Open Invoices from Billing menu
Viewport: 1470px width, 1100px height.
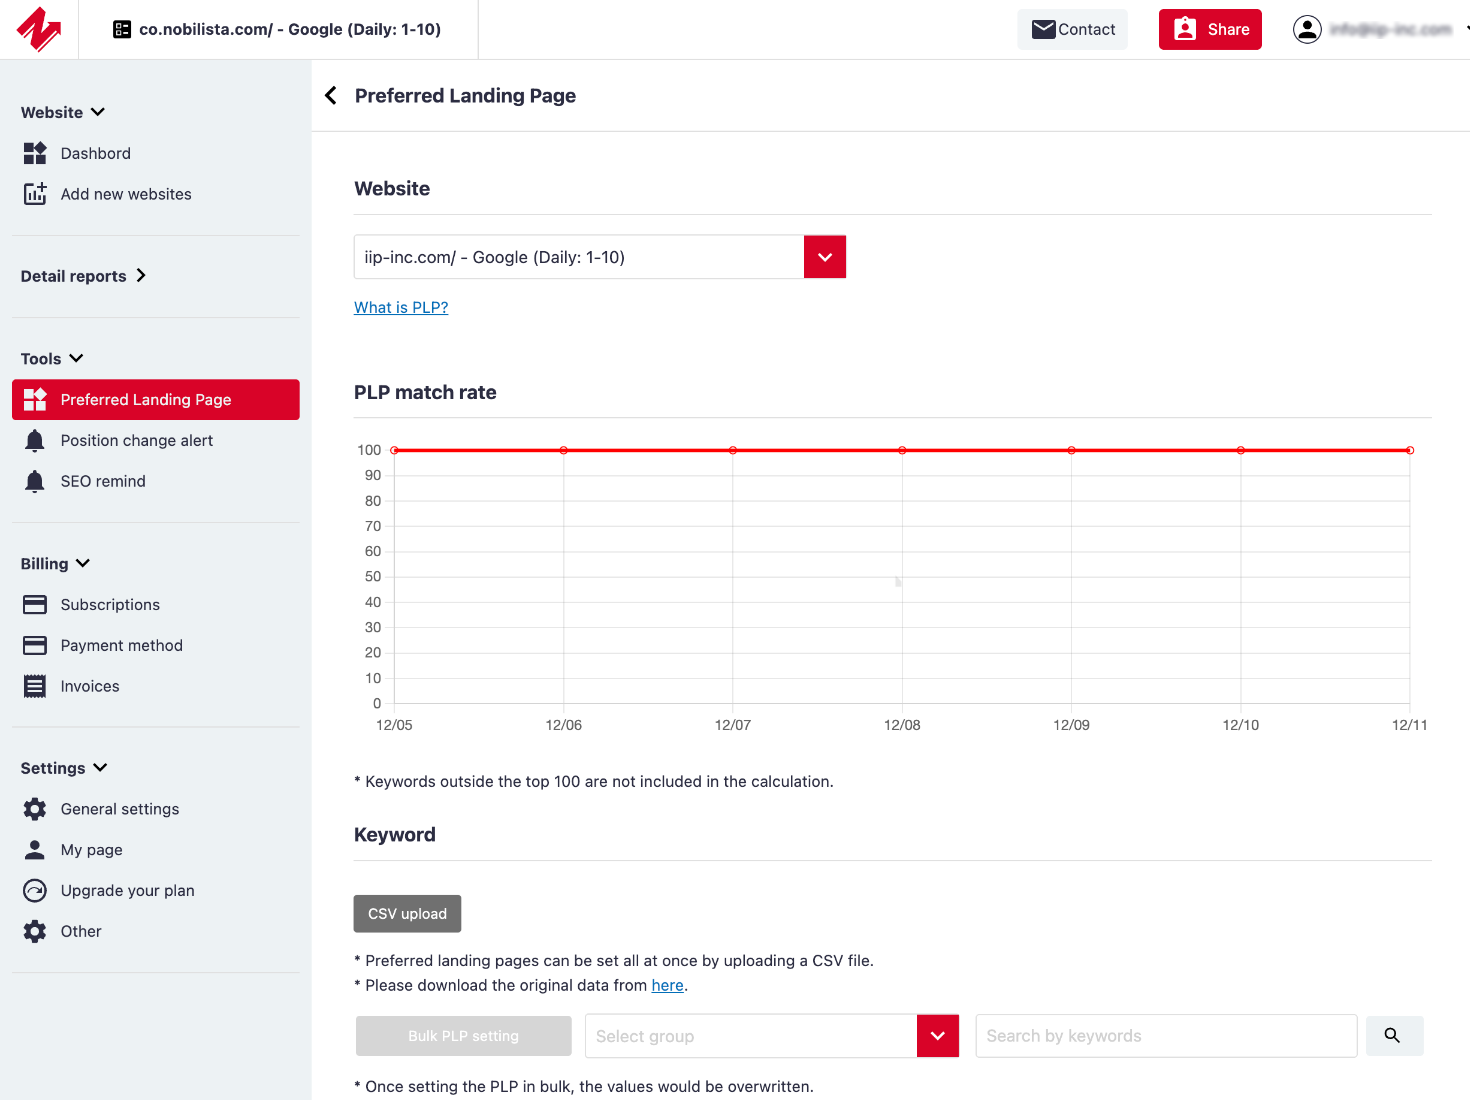pos(89,687)
